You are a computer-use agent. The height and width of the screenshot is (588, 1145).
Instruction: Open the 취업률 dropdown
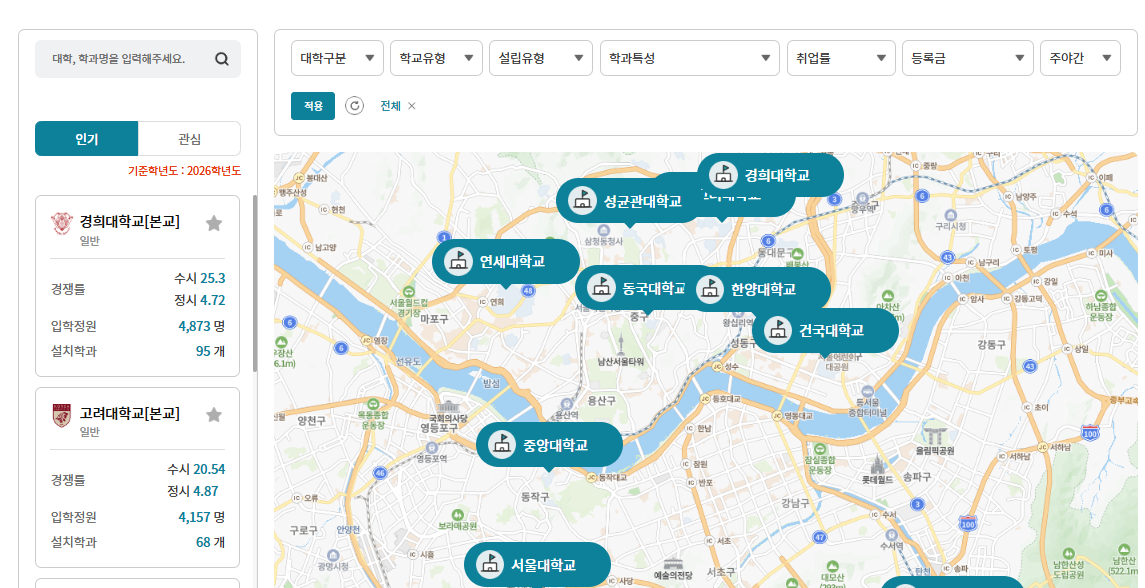[x=841, y=58]
